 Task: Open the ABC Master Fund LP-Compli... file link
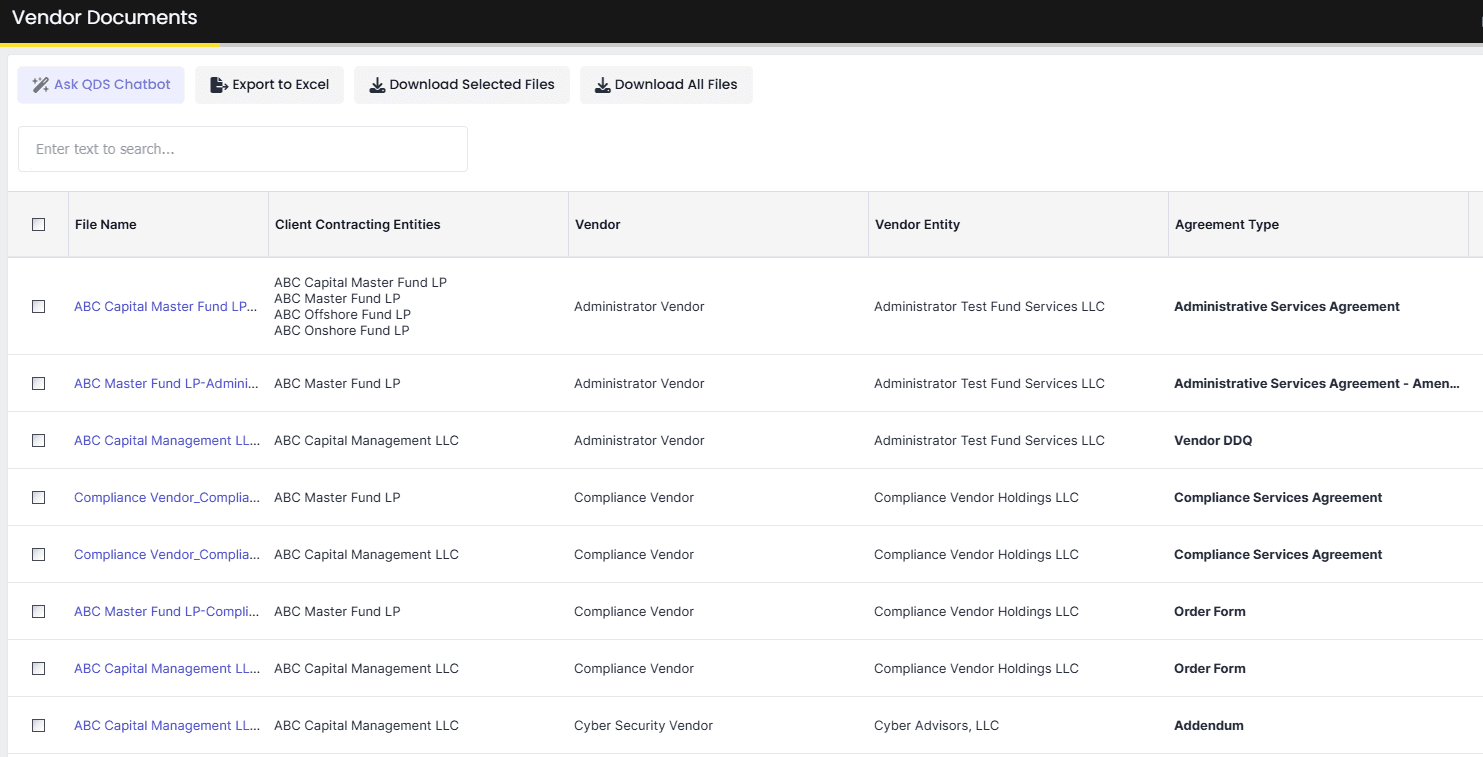pyautogui.click(x=167, y=612)
